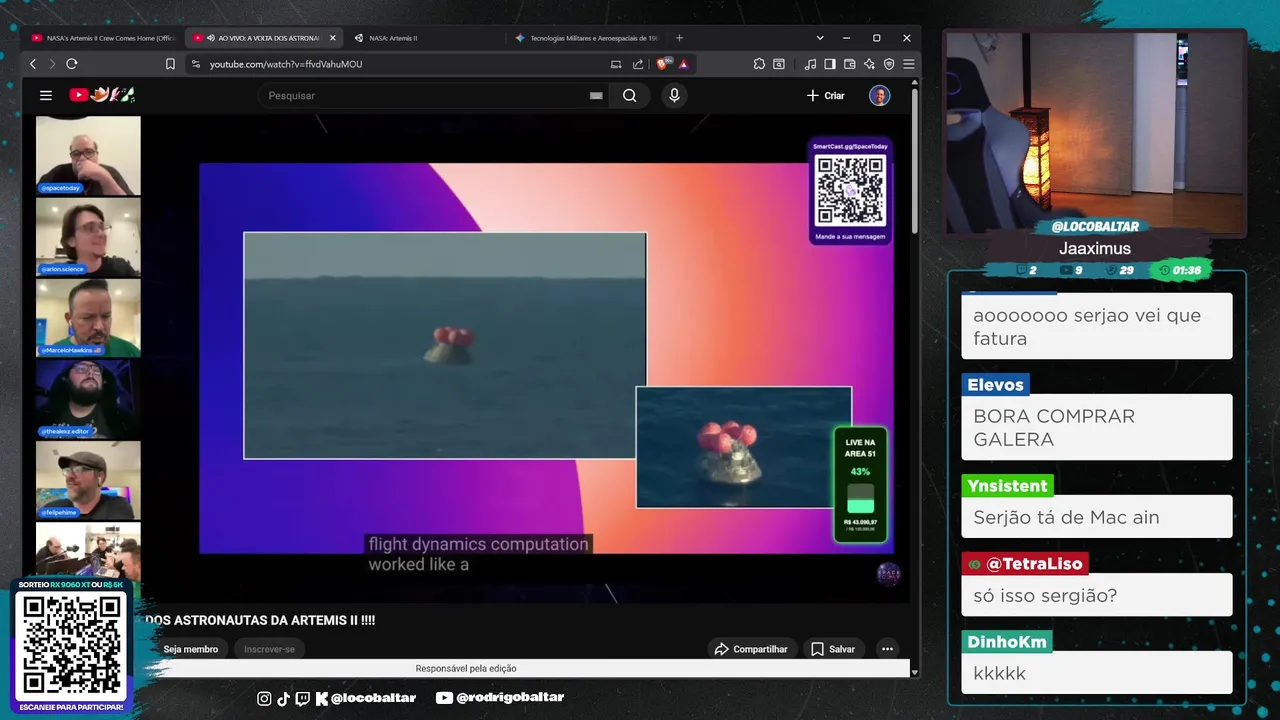The width and height of the screenshot is (1280, 720).
Task: Open the cast/install screen icon in address bar
Action: [616, 64]
